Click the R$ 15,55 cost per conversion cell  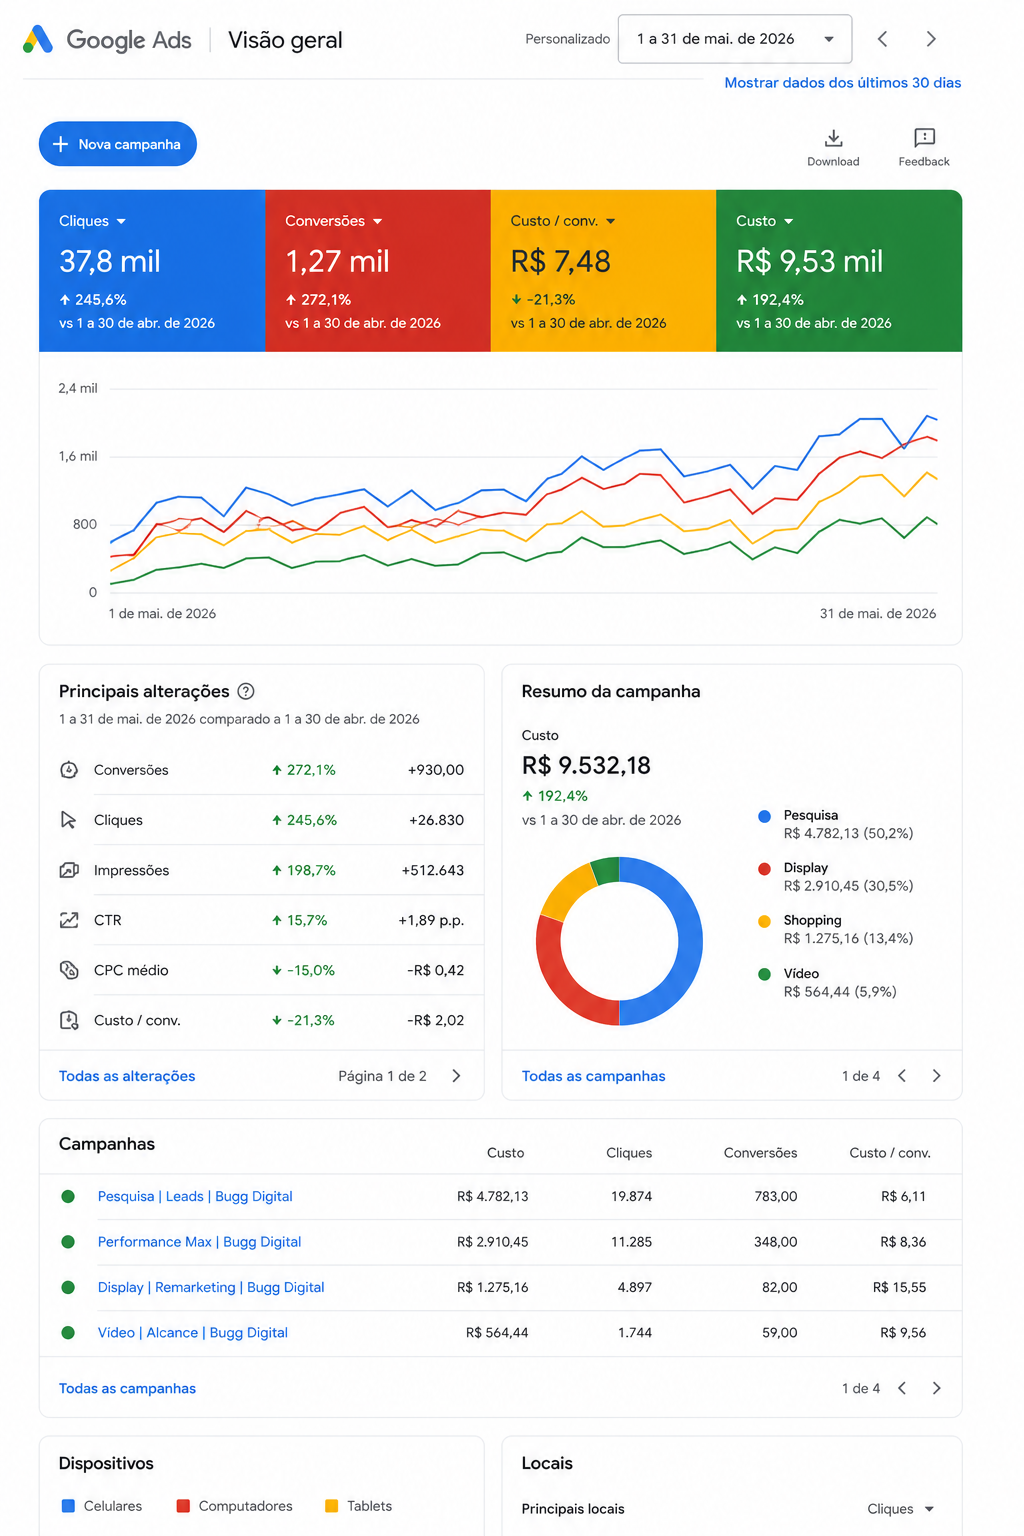coord(899,1287)
